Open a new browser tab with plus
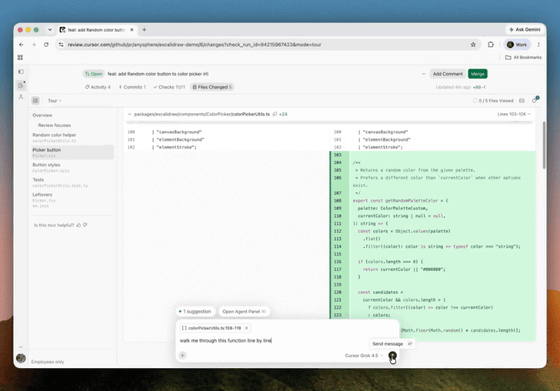 144,30
